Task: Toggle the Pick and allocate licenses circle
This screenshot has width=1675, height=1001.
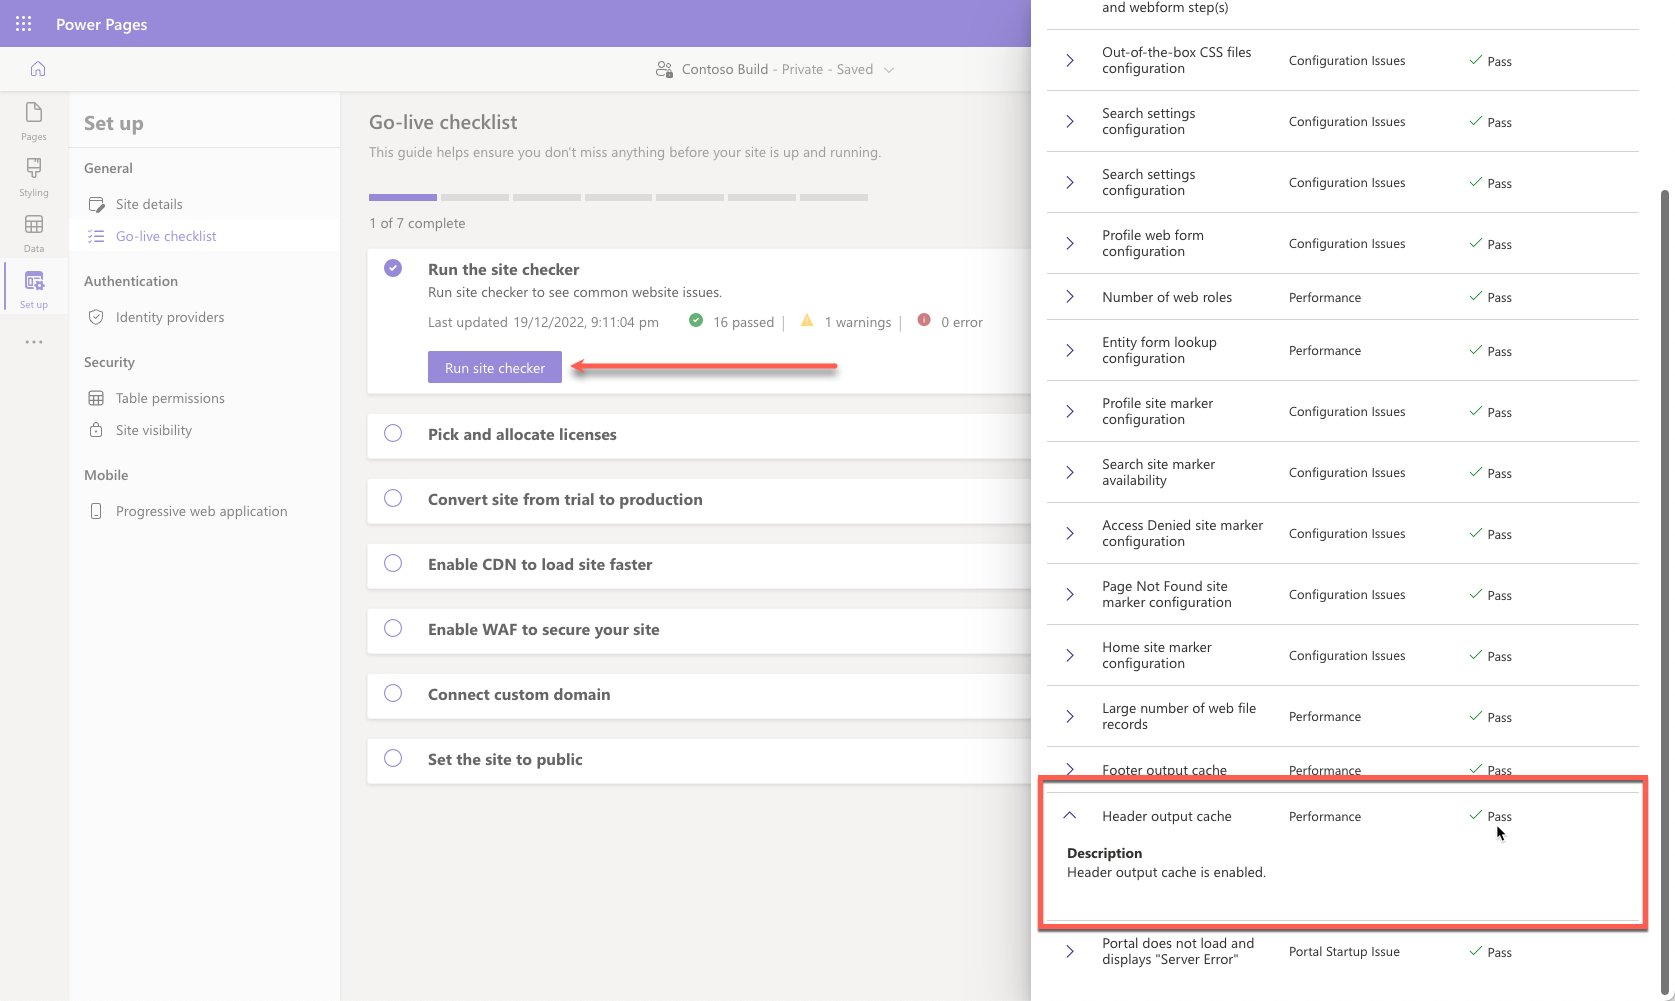Action: point(393,434)
